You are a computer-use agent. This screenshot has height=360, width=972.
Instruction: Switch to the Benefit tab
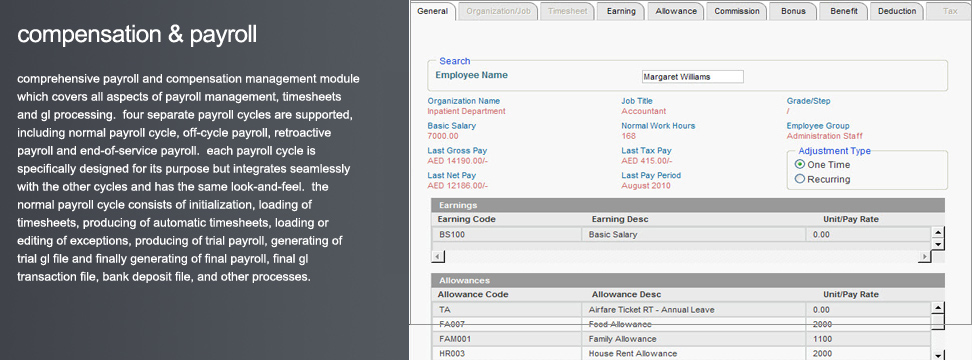(x=844, y=11)
